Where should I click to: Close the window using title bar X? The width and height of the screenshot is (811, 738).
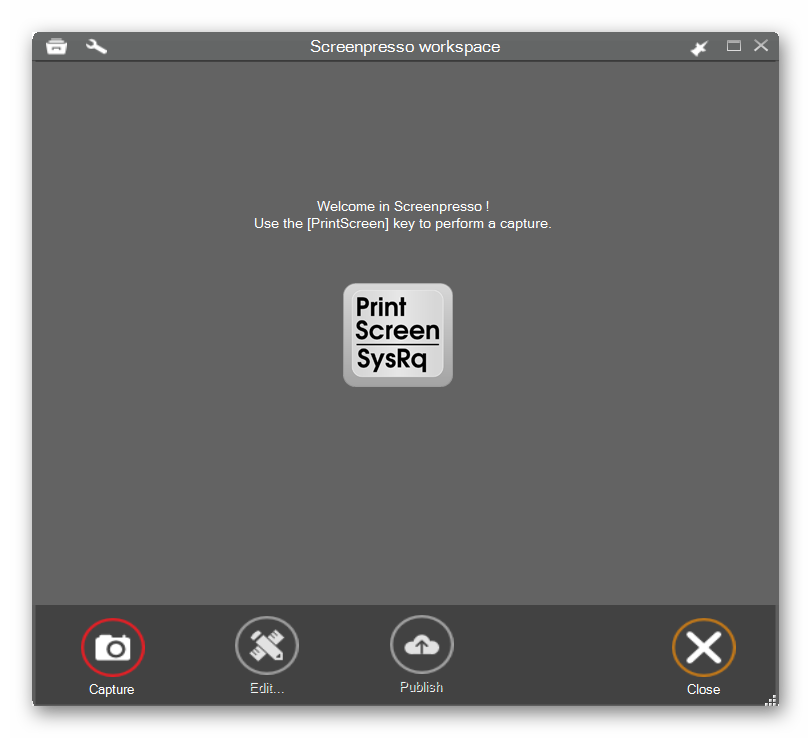coord(761,46)
